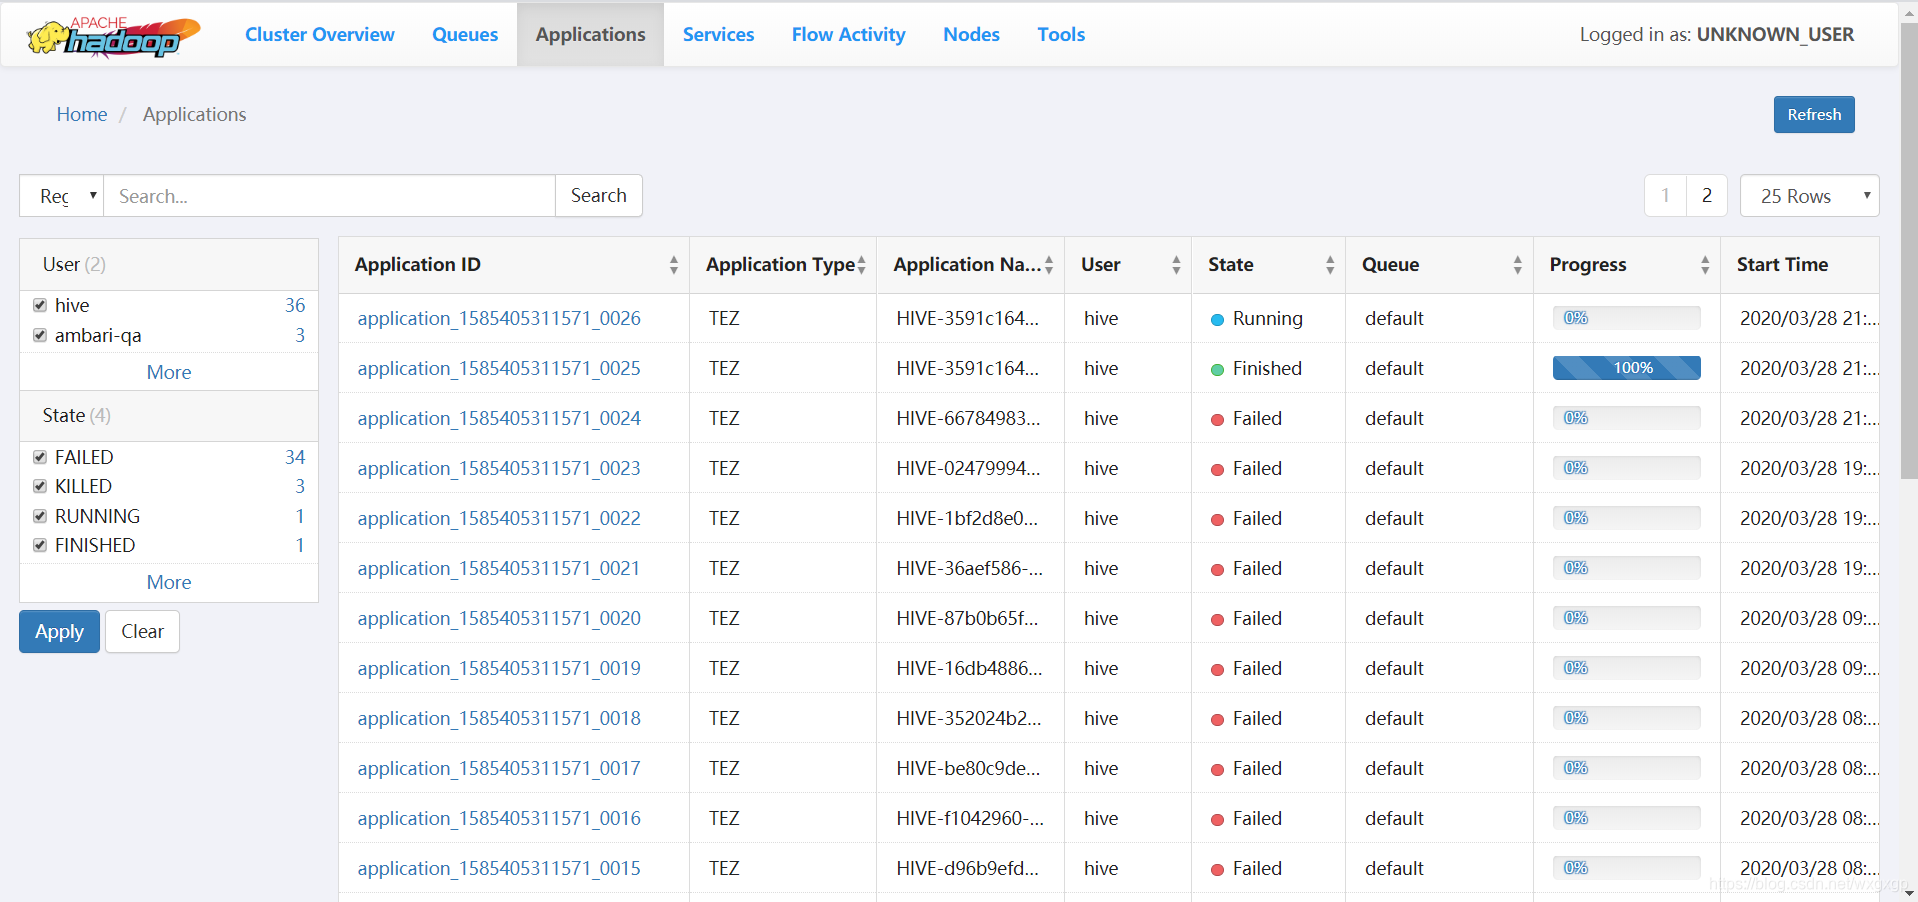
Task: Expand More under State filters
Action: pyautogui.click(x=169, y=582)
